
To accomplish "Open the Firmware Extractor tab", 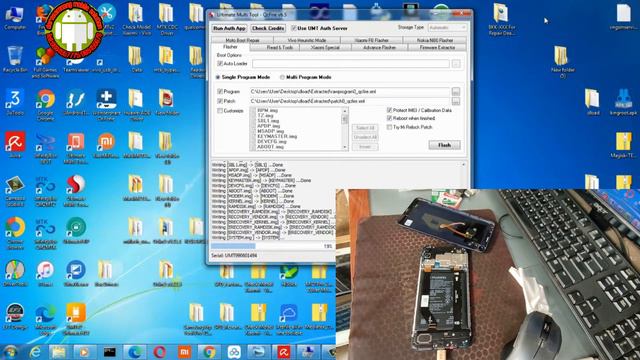I will pos(437,48).
